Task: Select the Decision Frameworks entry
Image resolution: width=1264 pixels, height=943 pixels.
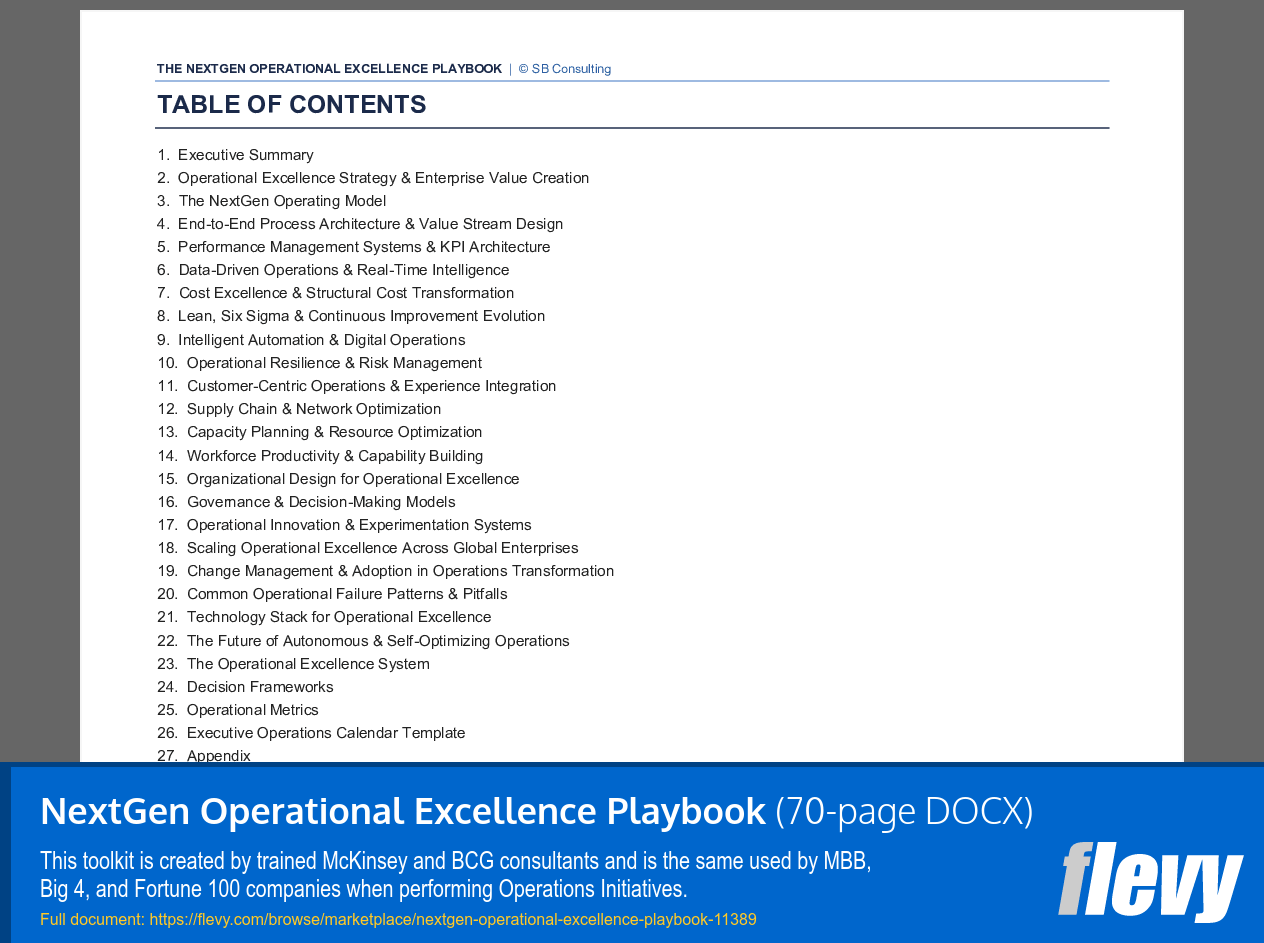Action: click(260, 687)
